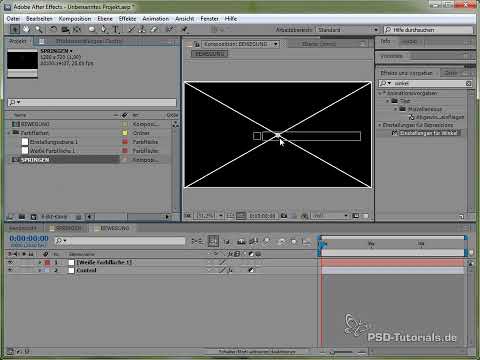This screenshot has height=360, width=480.
Task: Click the trash icon in Project panel
Action: [x=78, y=217]
